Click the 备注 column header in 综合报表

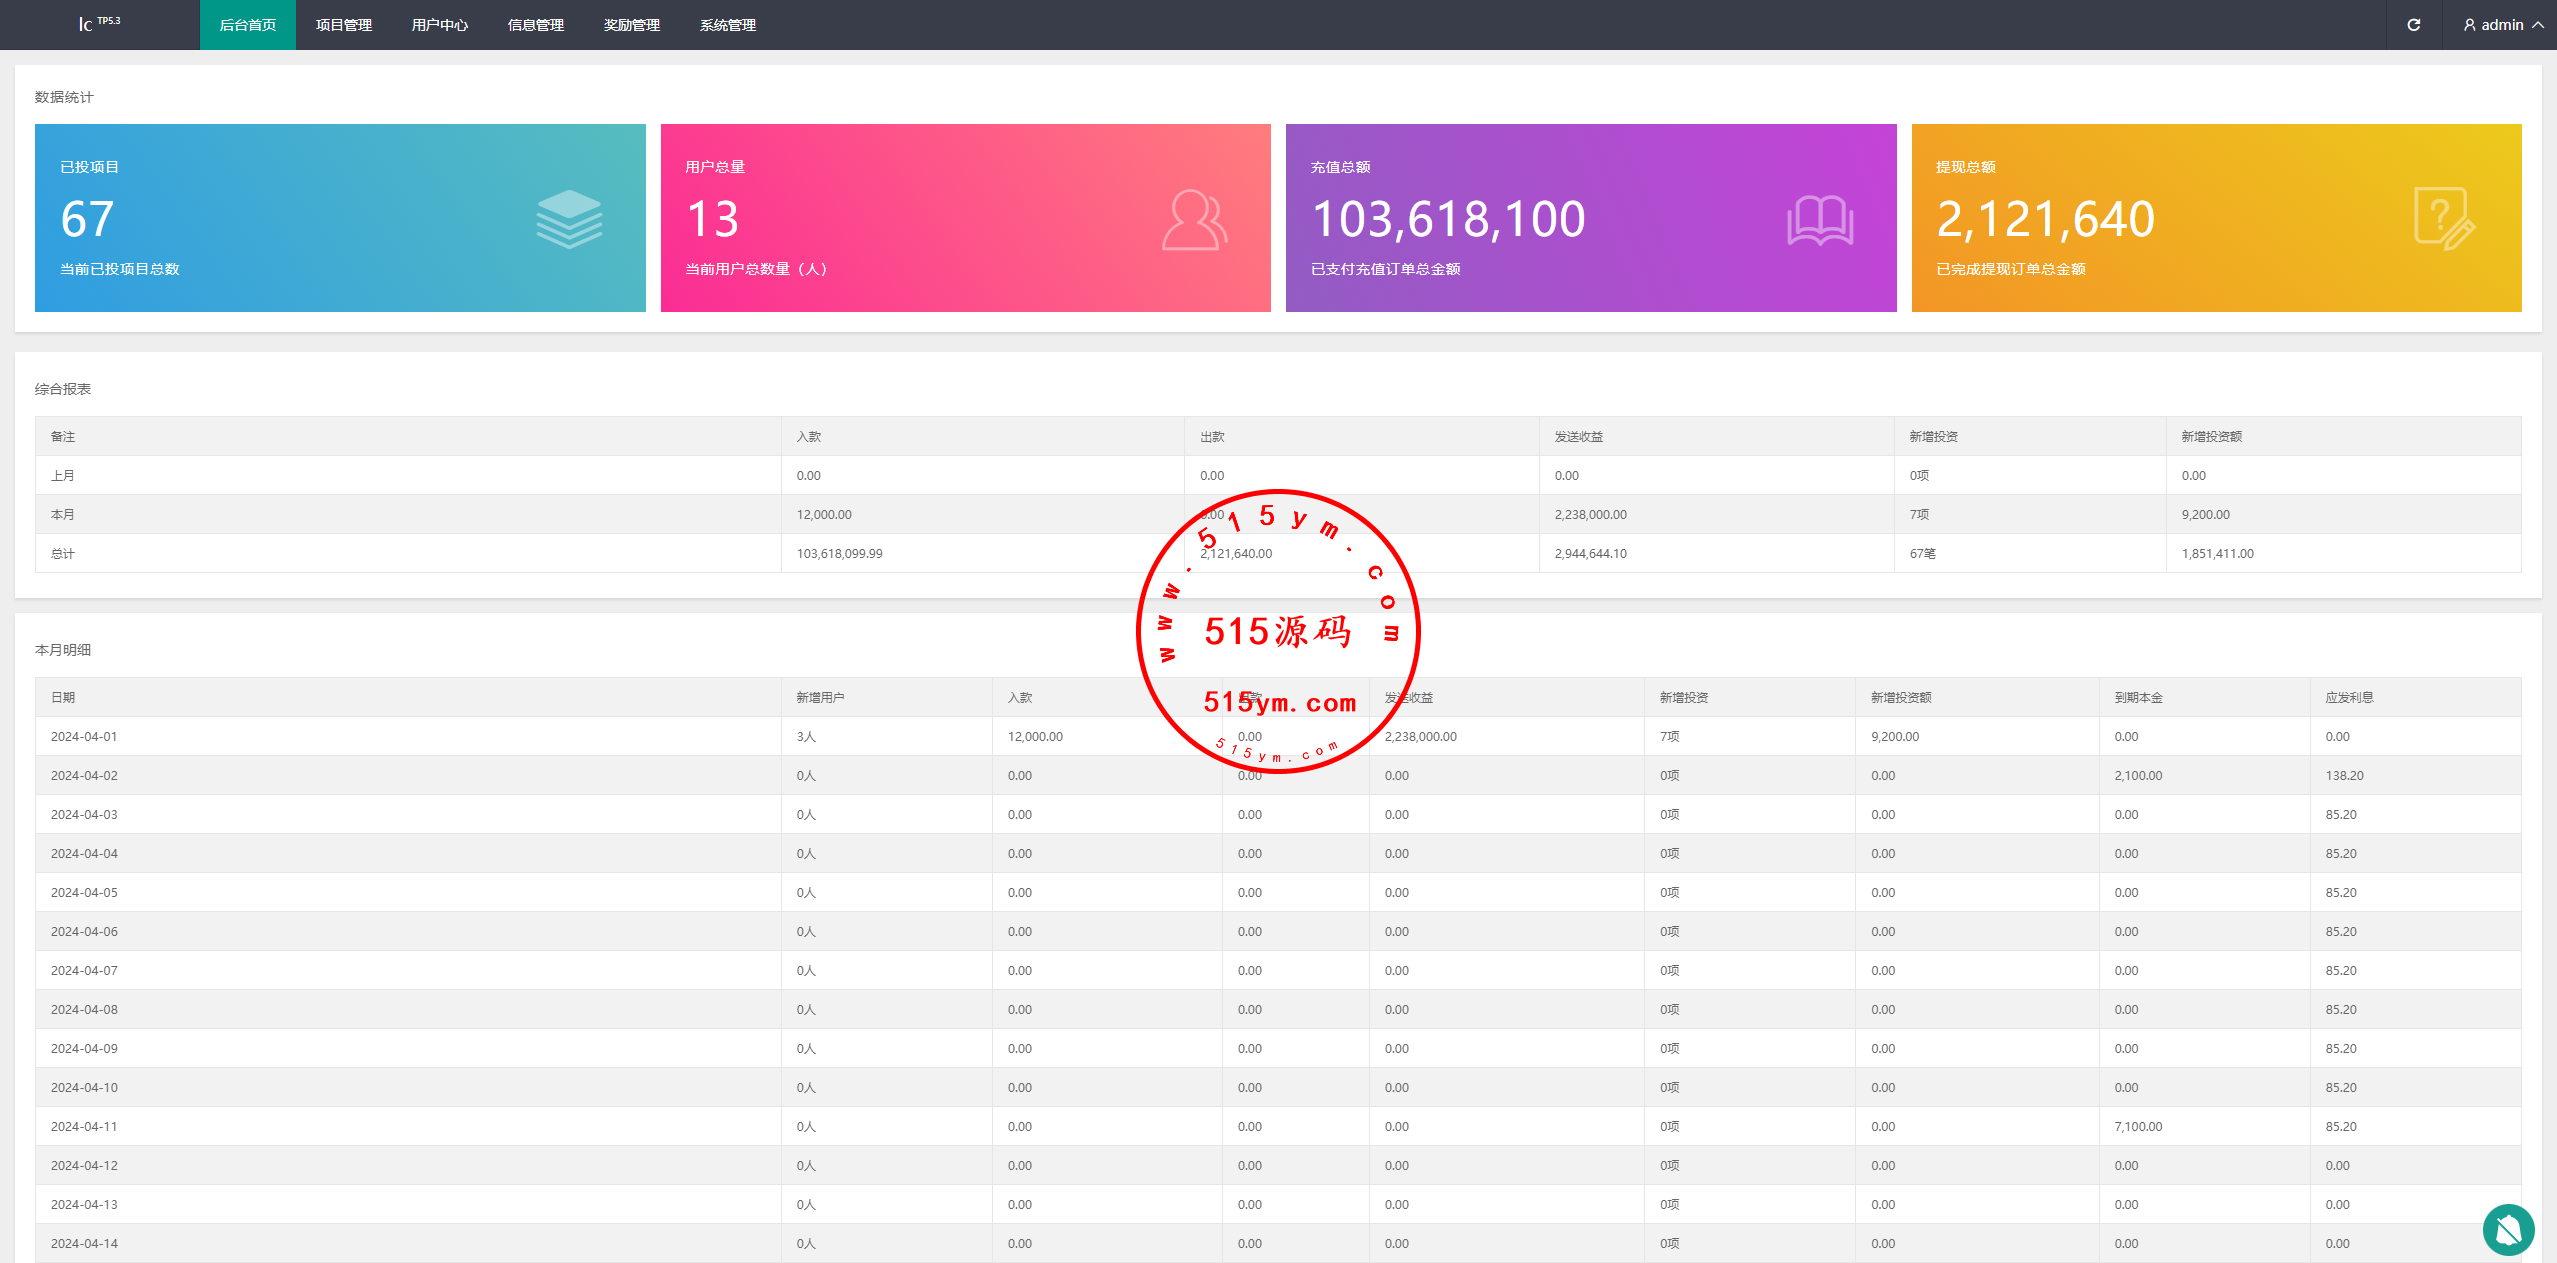pos(63,436)
